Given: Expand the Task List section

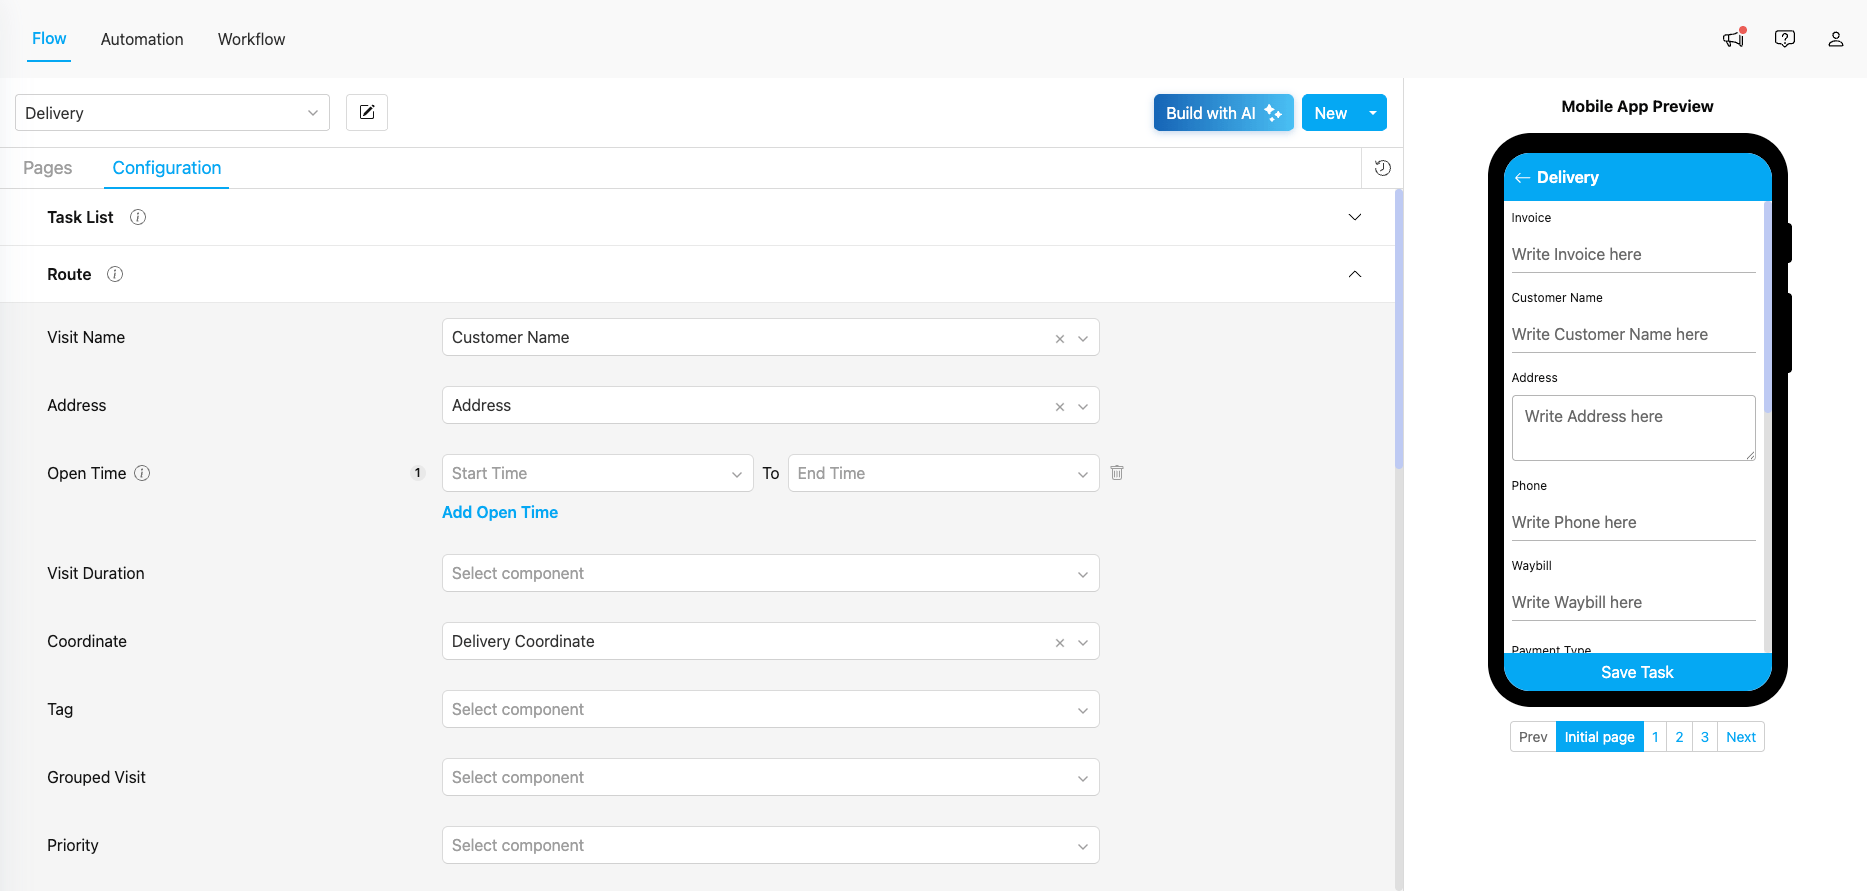Looking at the screenshot, I should click(x=1355, y=217).
